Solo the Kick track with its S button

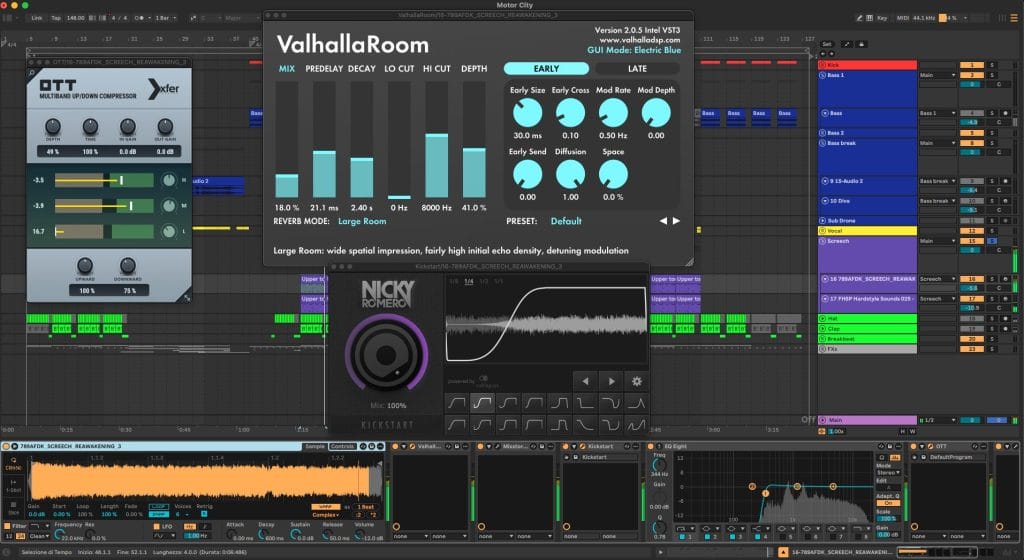(x=991, y=65)
